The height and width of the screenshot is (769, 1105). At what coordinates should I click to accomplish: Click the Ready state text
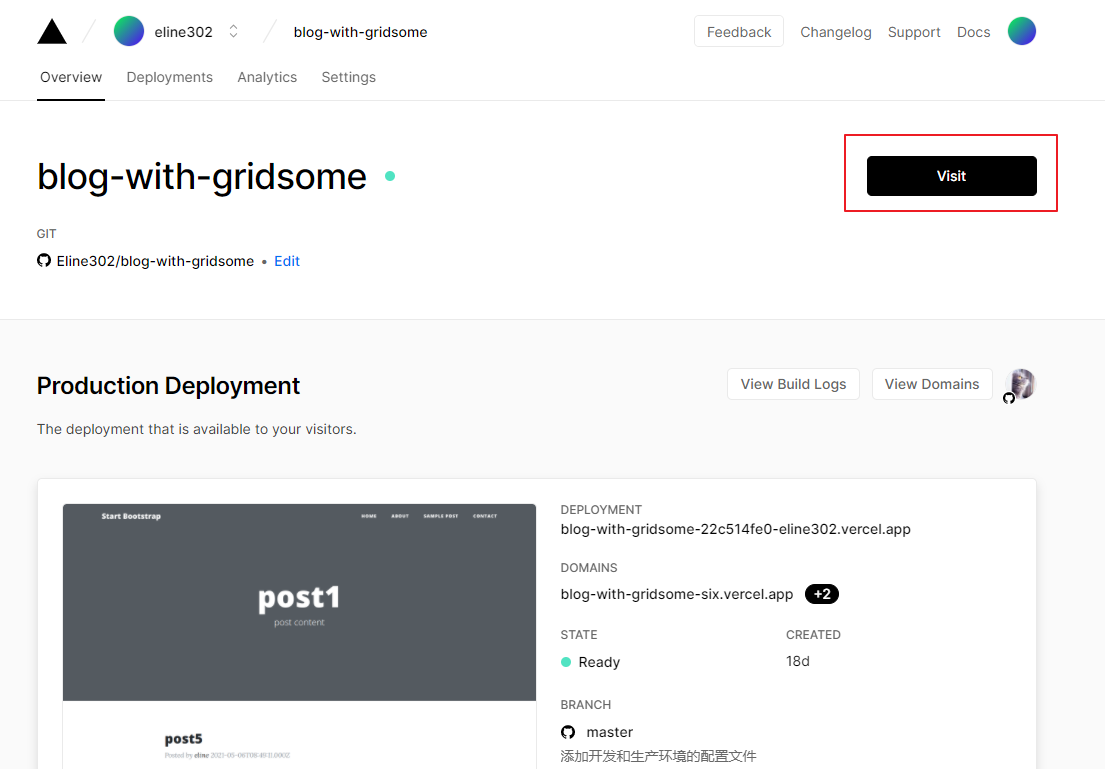pos(599,663)
